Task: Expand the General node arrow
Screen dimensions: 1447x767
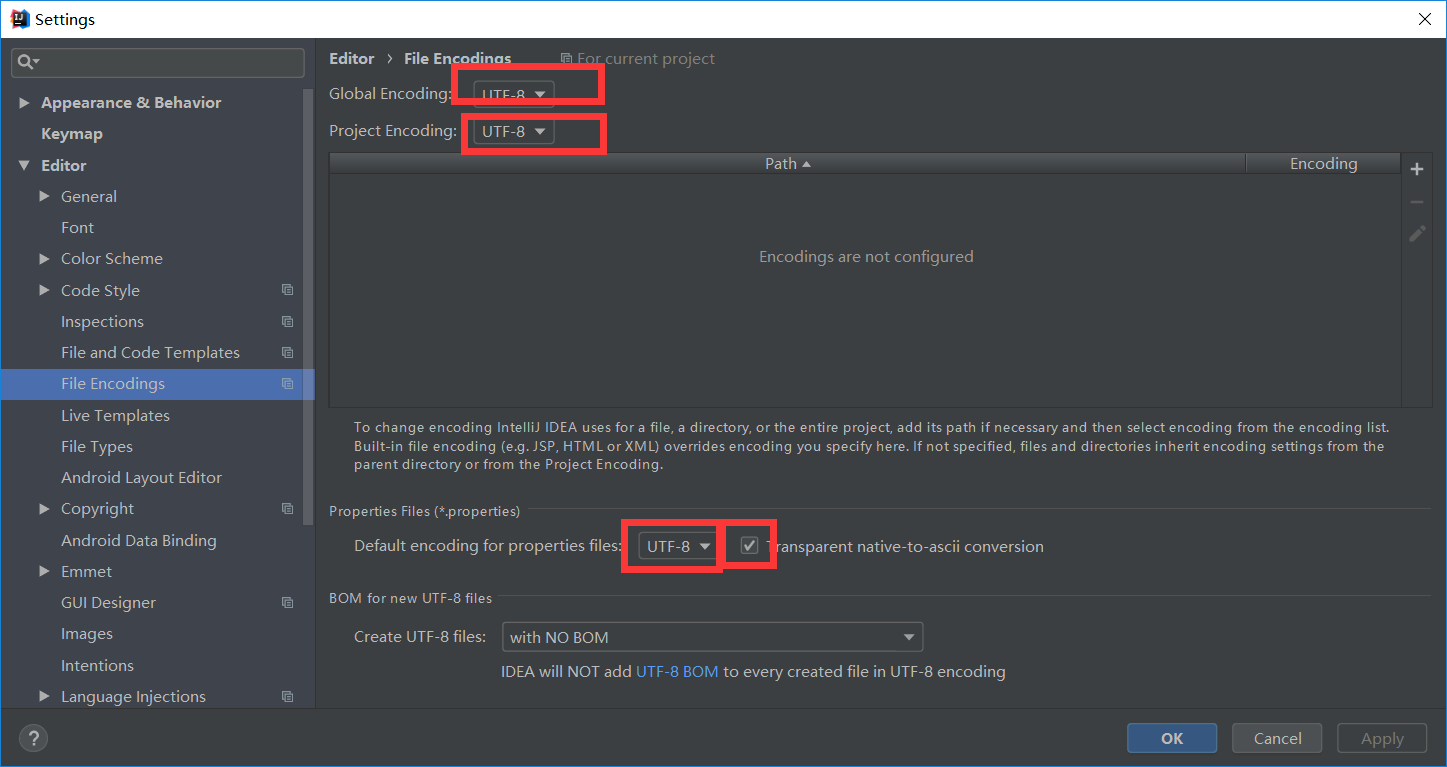Action: [44, 196]
